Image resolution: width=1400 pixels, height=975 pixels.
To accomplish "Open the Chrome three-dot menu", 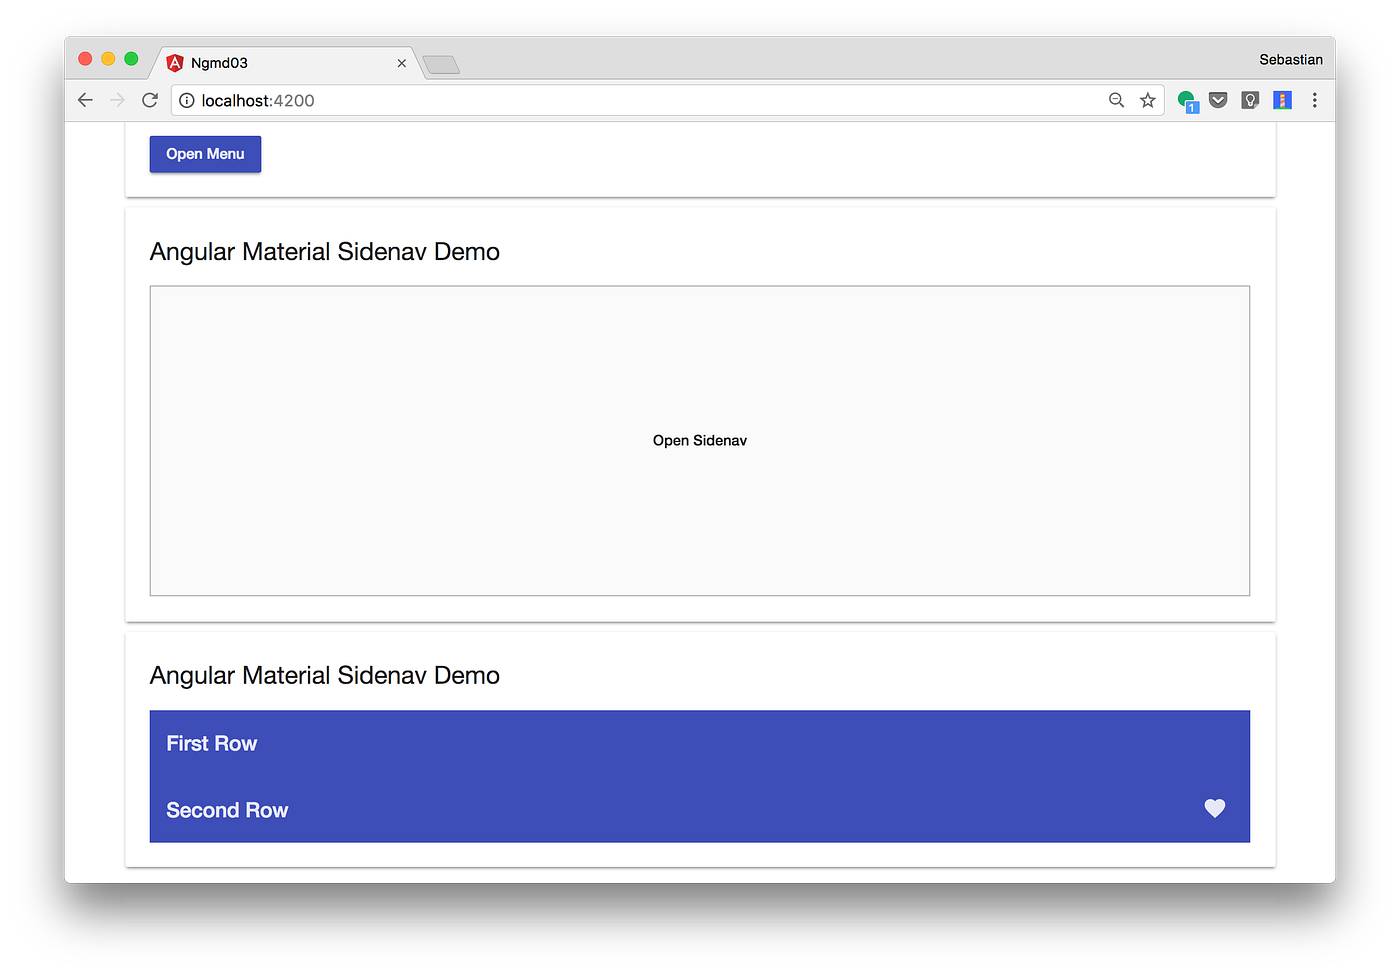I will pos(1314,100).
